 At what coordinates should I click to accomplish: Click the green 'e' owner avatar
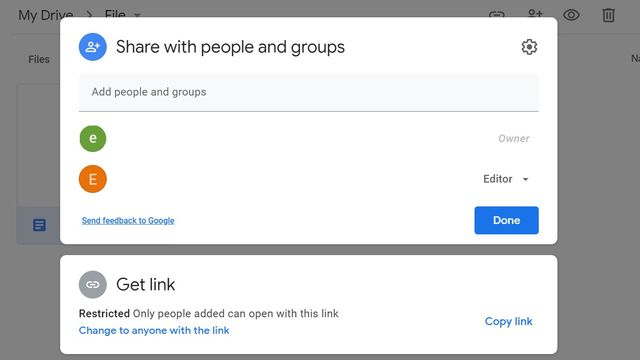point(93,138)
